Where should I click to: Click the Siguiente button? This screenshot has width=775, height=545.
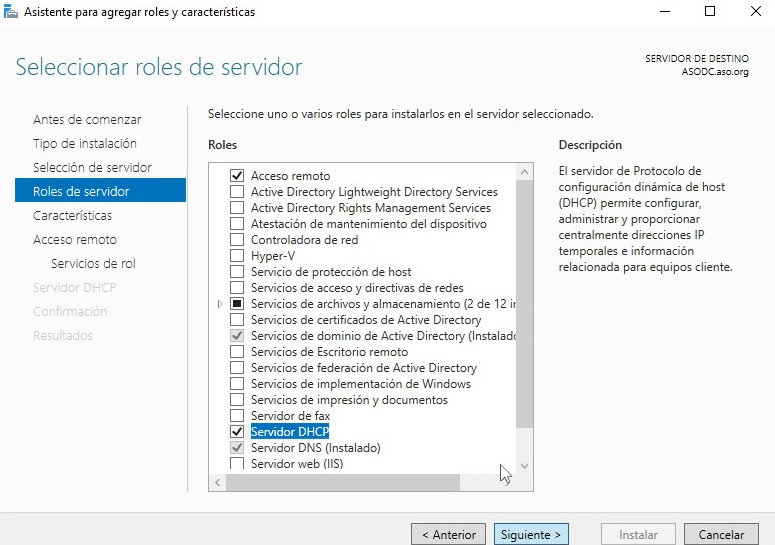[x=531, y=535]
